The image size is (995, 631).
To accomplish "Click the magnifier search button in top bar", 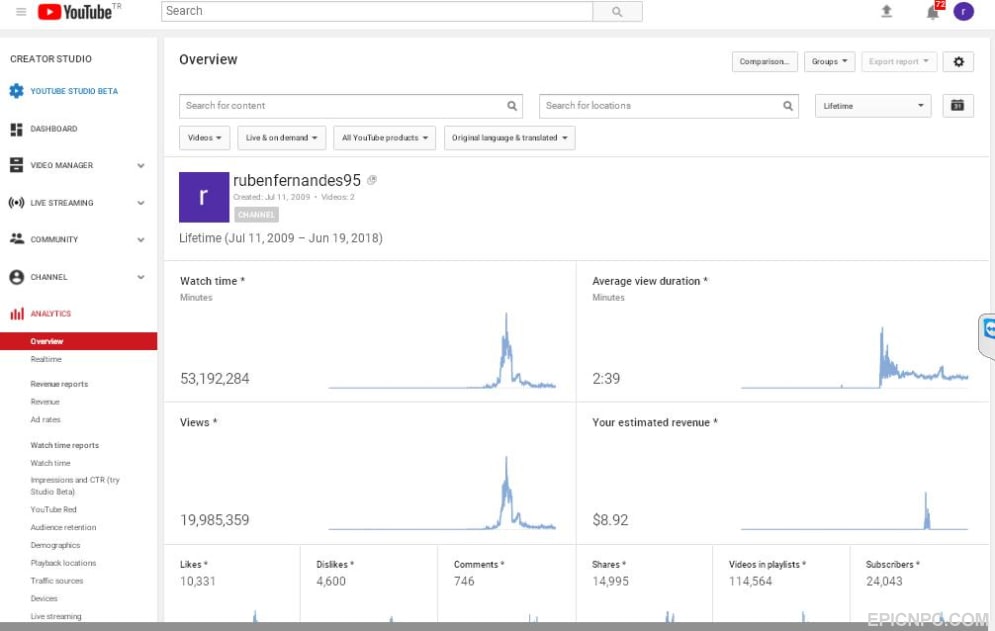I will tap(617, 11).
